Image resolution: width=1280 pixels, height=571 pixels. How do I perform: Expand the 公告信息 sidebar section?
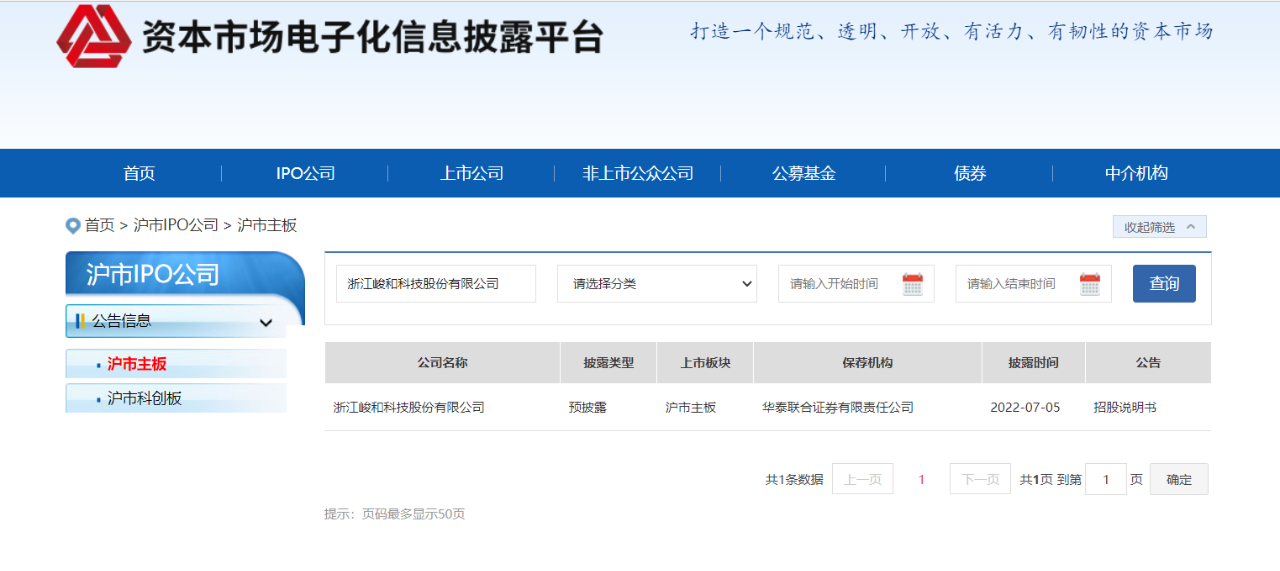coord(175,321)
